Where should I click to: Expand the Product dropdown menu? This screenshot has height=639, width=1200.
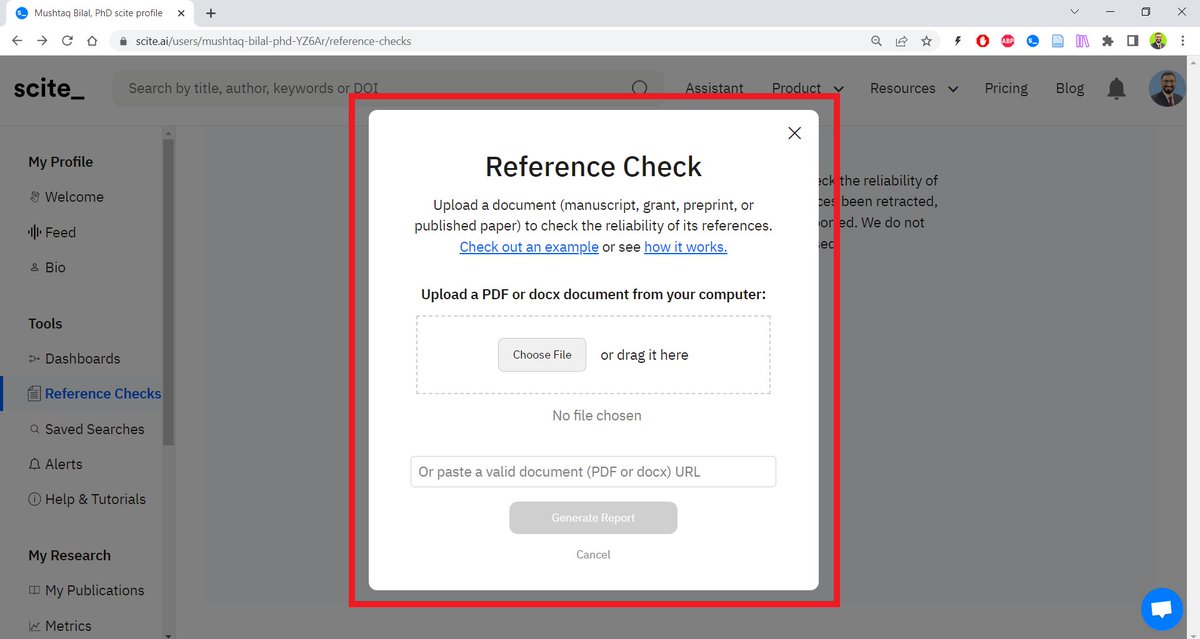click(806, 88)
